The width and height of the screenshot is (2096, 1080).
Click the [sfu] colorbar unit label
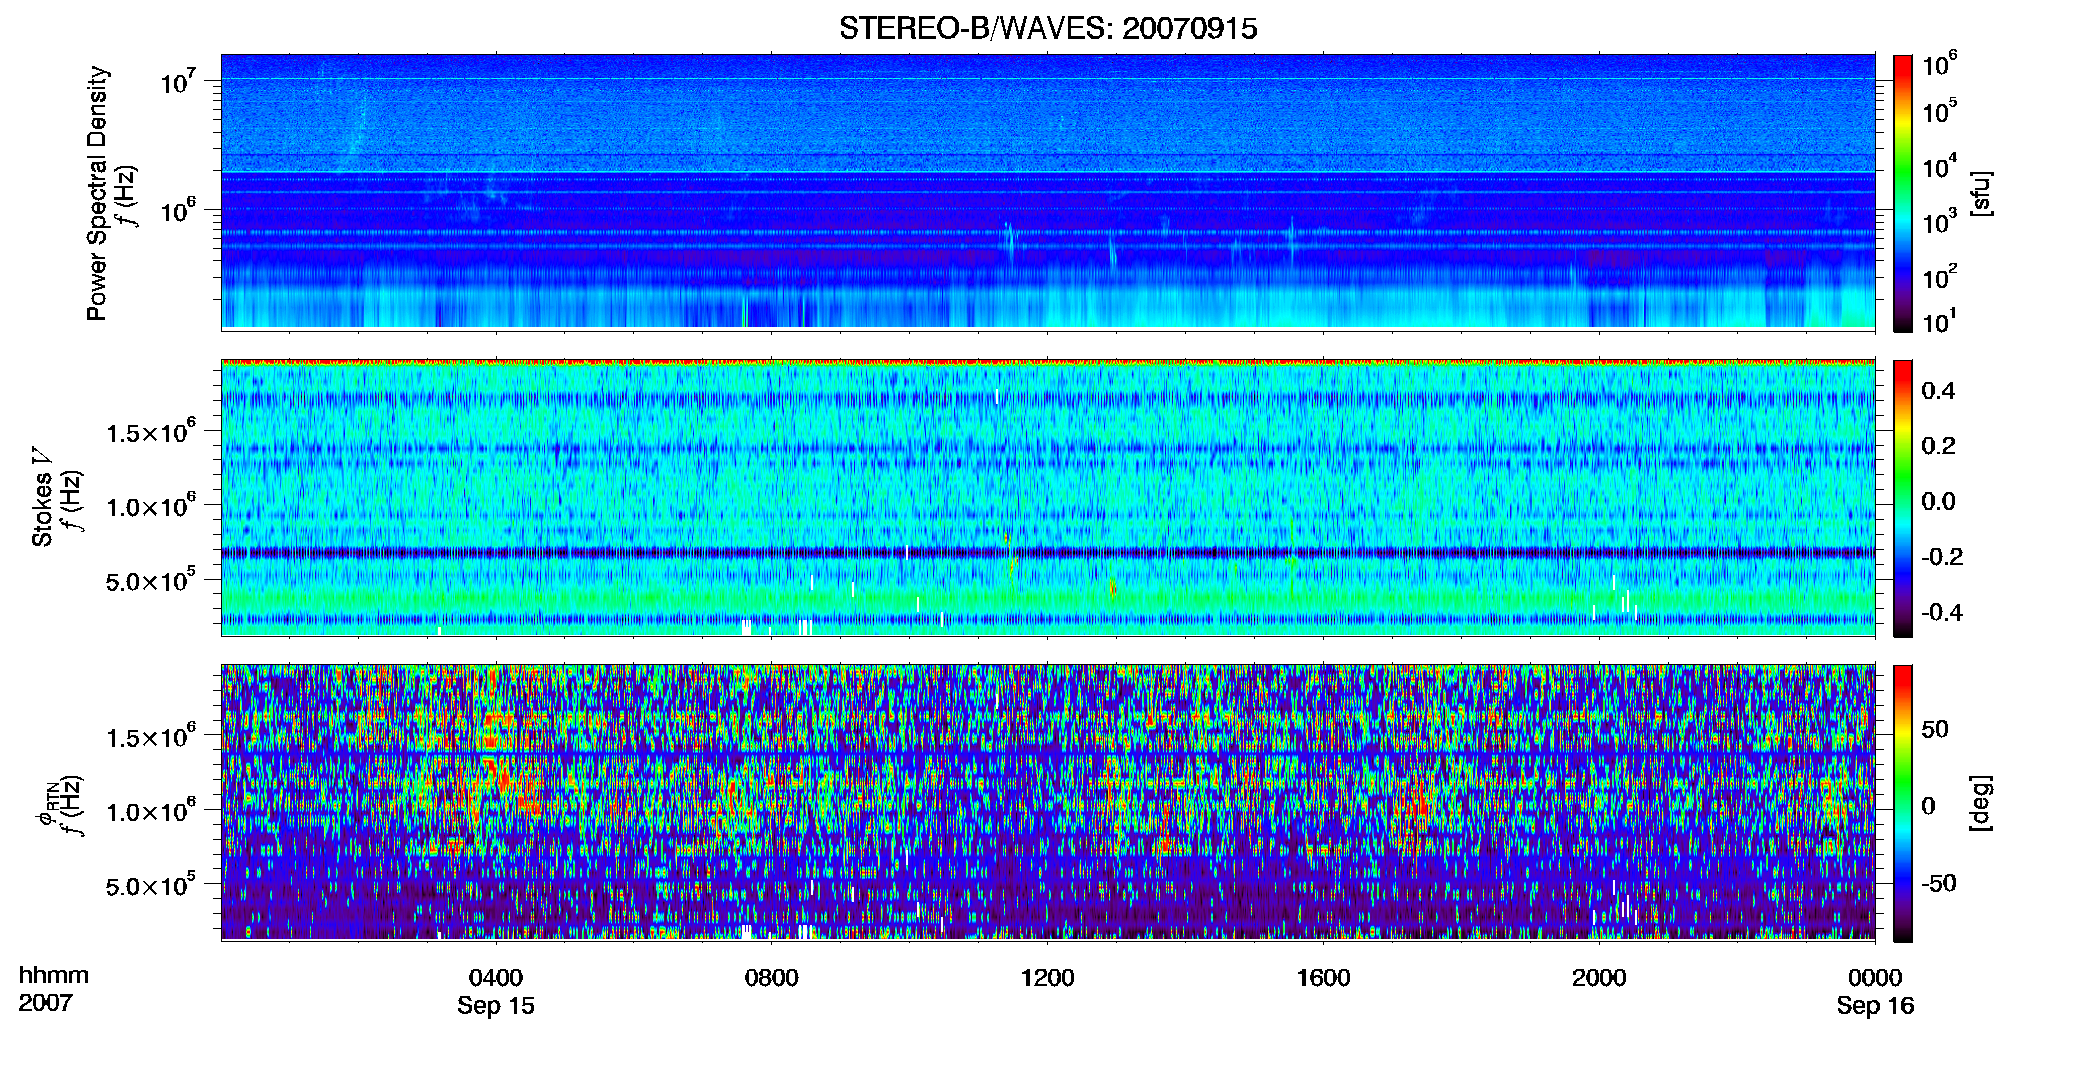click(x=1981, y=193)
